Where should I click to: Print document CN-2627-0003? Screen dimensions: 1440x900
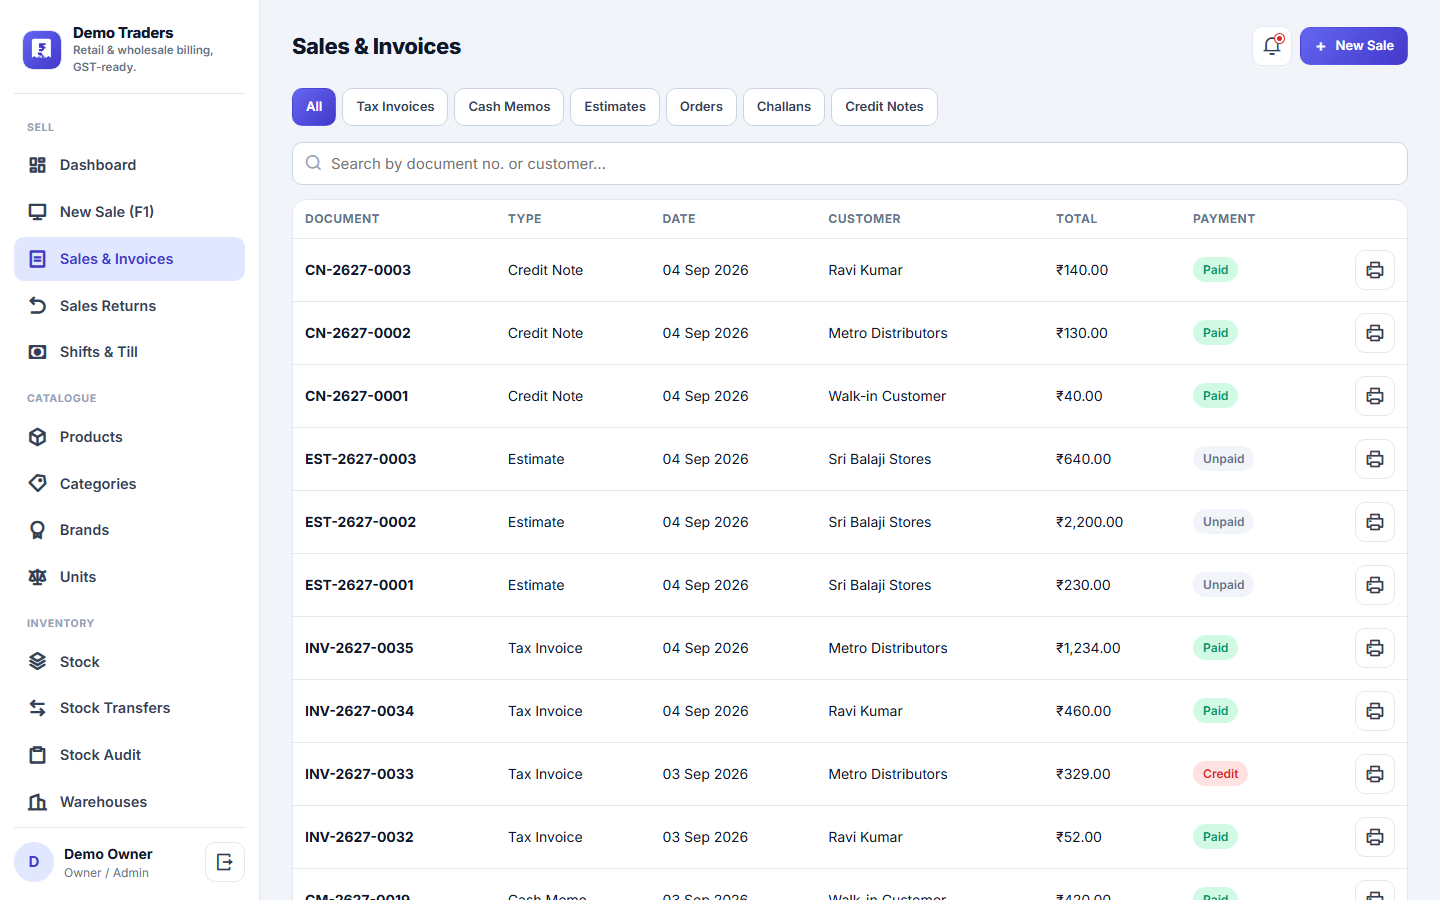pos(1375,270)
